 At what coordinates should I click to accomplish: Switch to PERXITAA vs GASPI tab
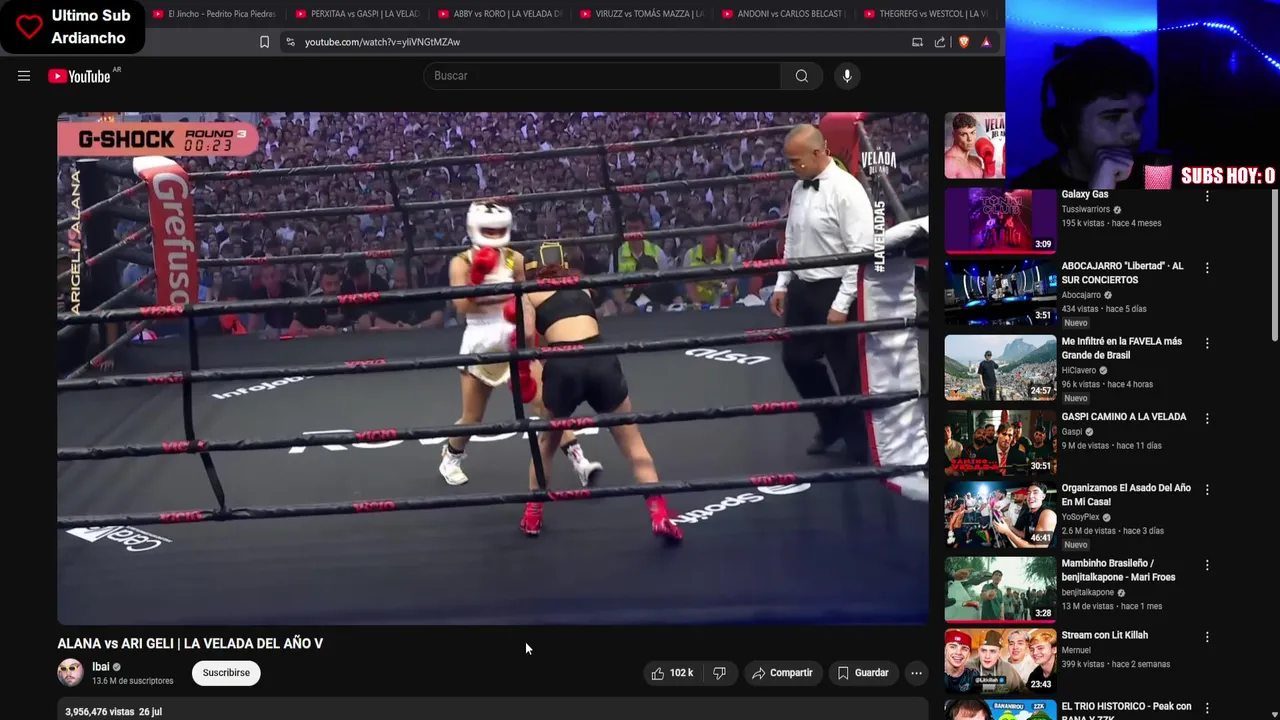(357, 14)
